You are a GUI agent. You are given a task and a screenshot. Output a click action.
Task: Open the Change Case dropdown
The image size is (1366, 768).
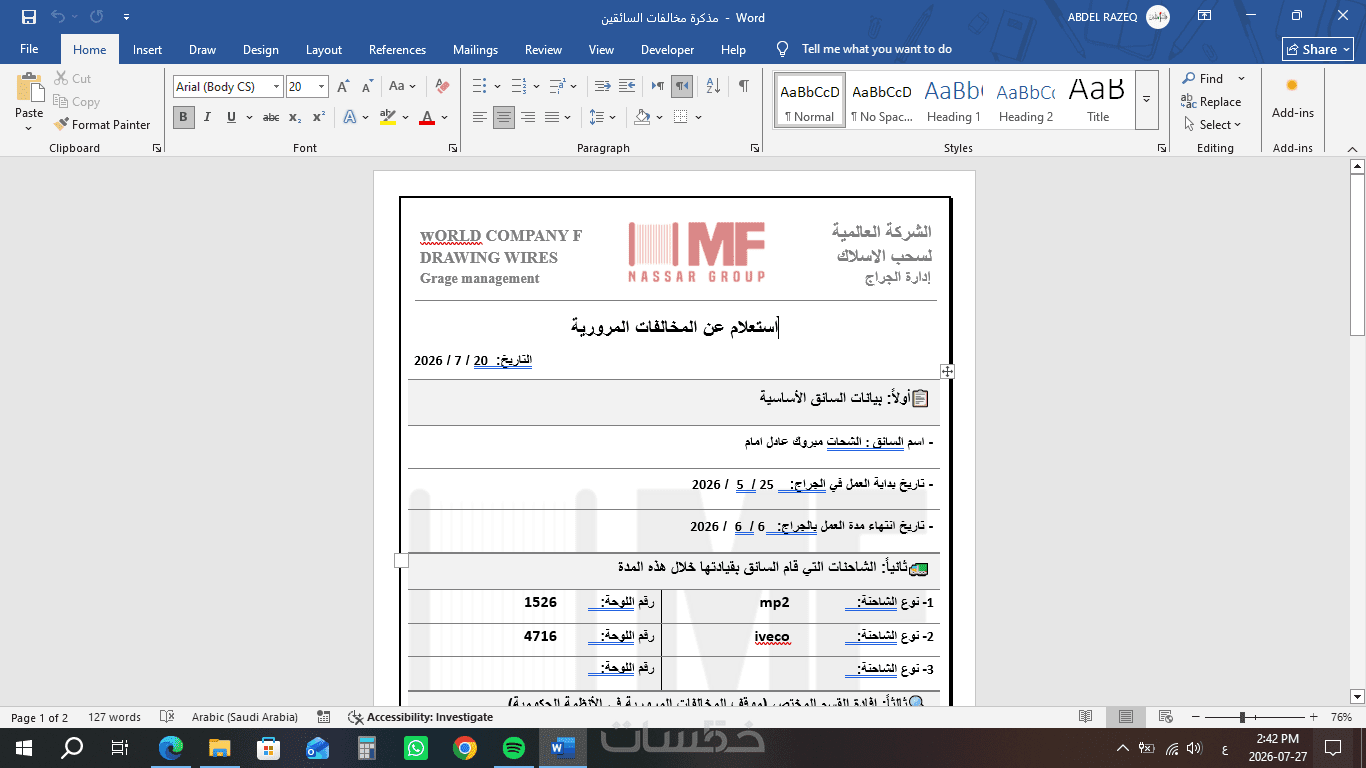402,87
